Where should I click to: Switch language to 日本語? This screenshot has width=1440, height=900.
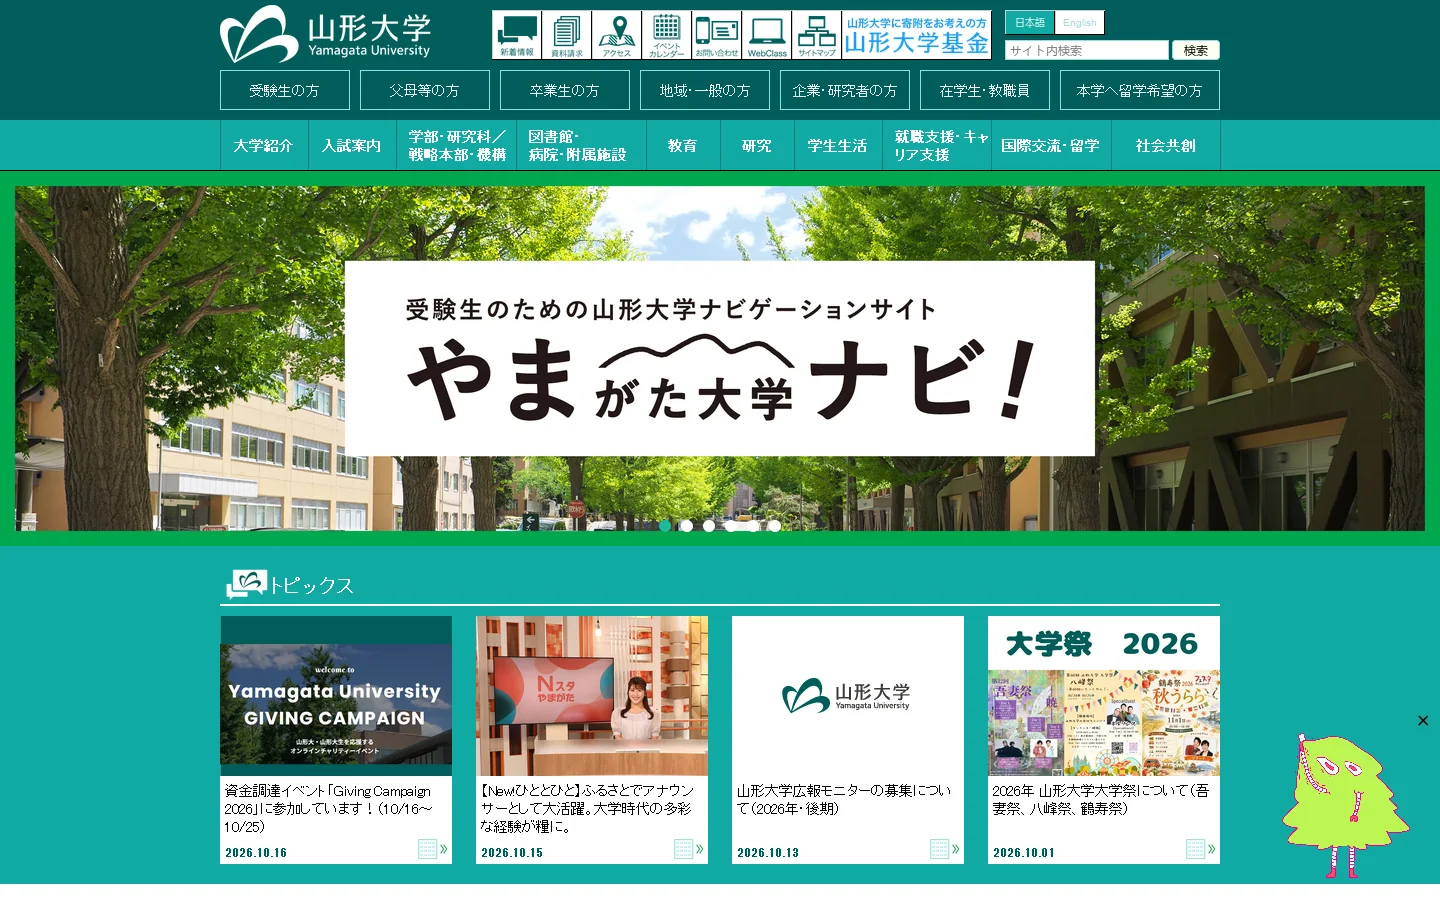pyautogui.click(x=1029, y=23)
